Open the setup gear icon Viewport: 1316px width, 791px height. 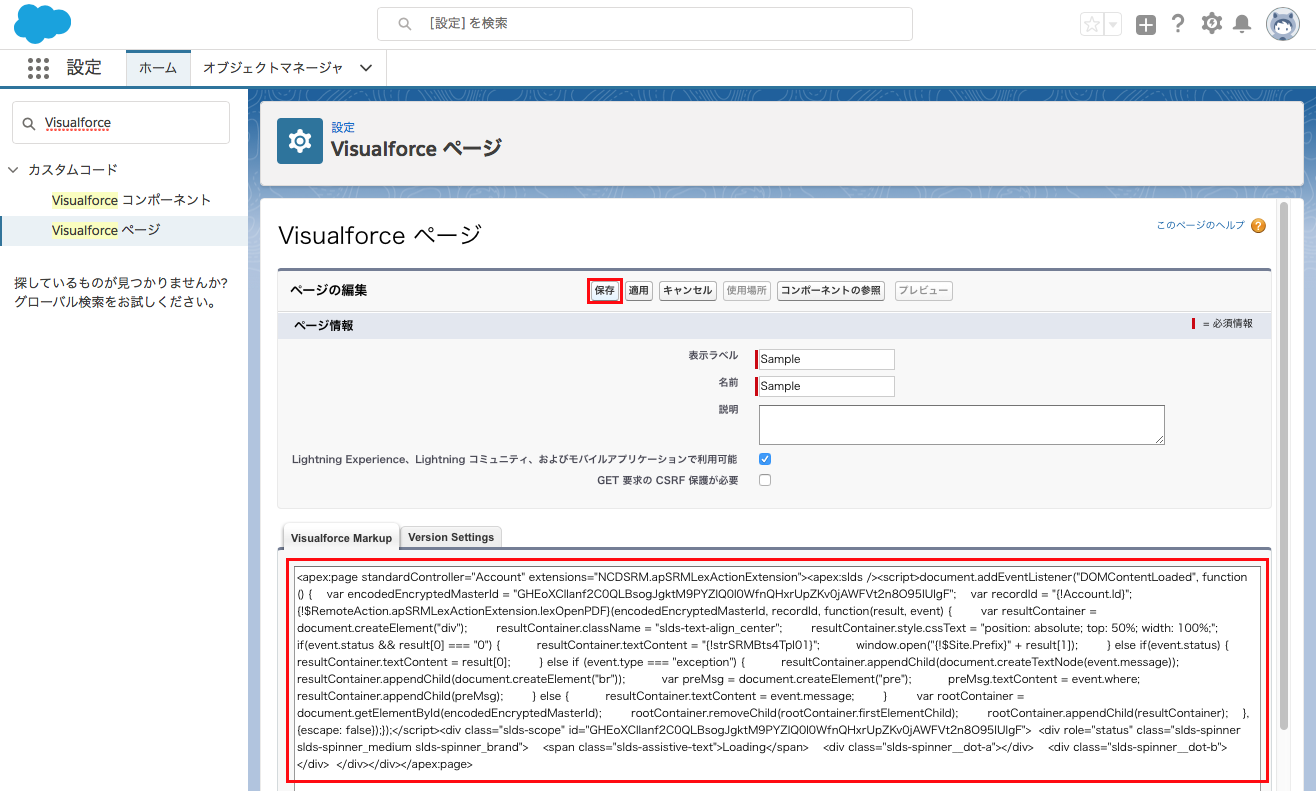click(1212, 24)
